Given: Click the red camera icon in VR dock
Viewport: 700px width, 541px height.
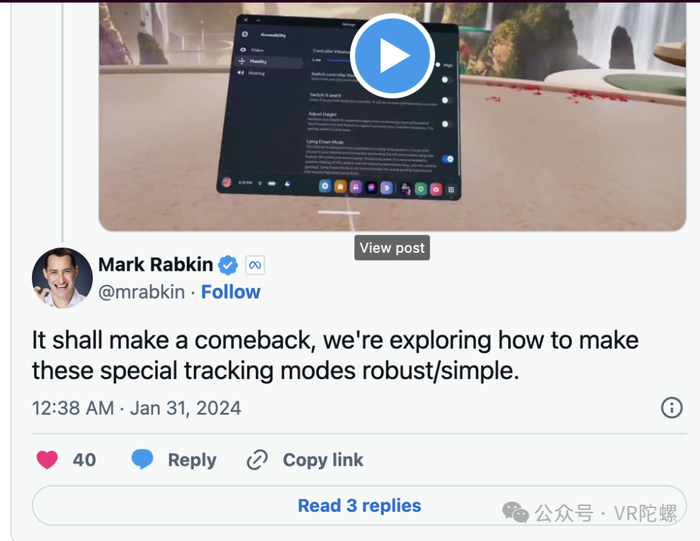Looking at the screenshot, I should (x=436, y=189).
